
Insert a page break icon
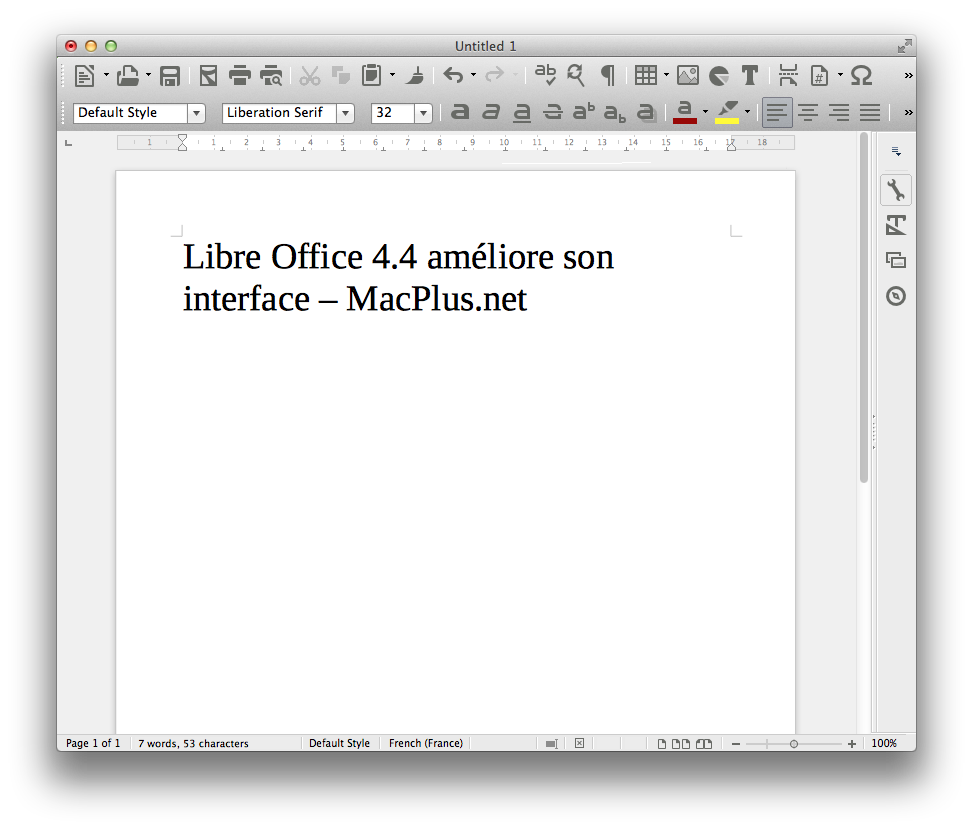[788, 75]
